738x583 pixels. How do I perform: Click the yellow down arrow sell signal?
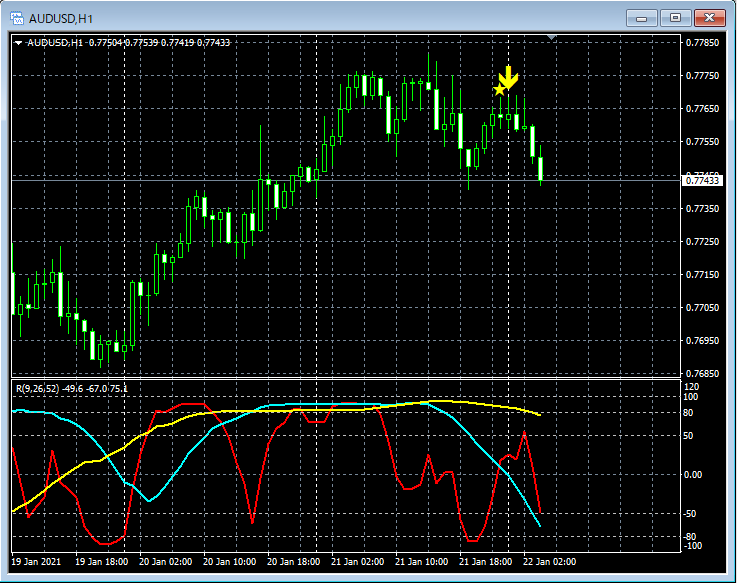509,77
